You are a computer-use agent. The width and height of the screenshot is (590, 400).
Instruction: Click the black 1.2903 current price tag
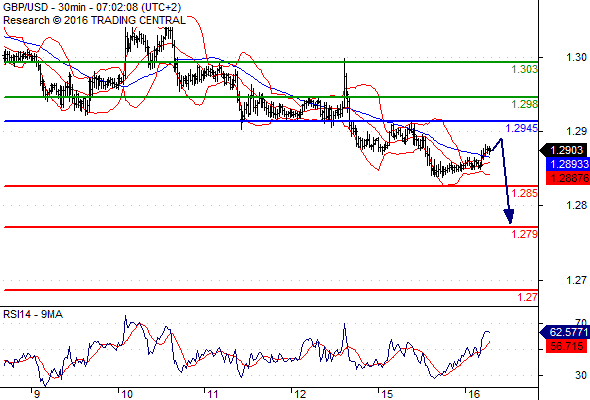(564, 150)
